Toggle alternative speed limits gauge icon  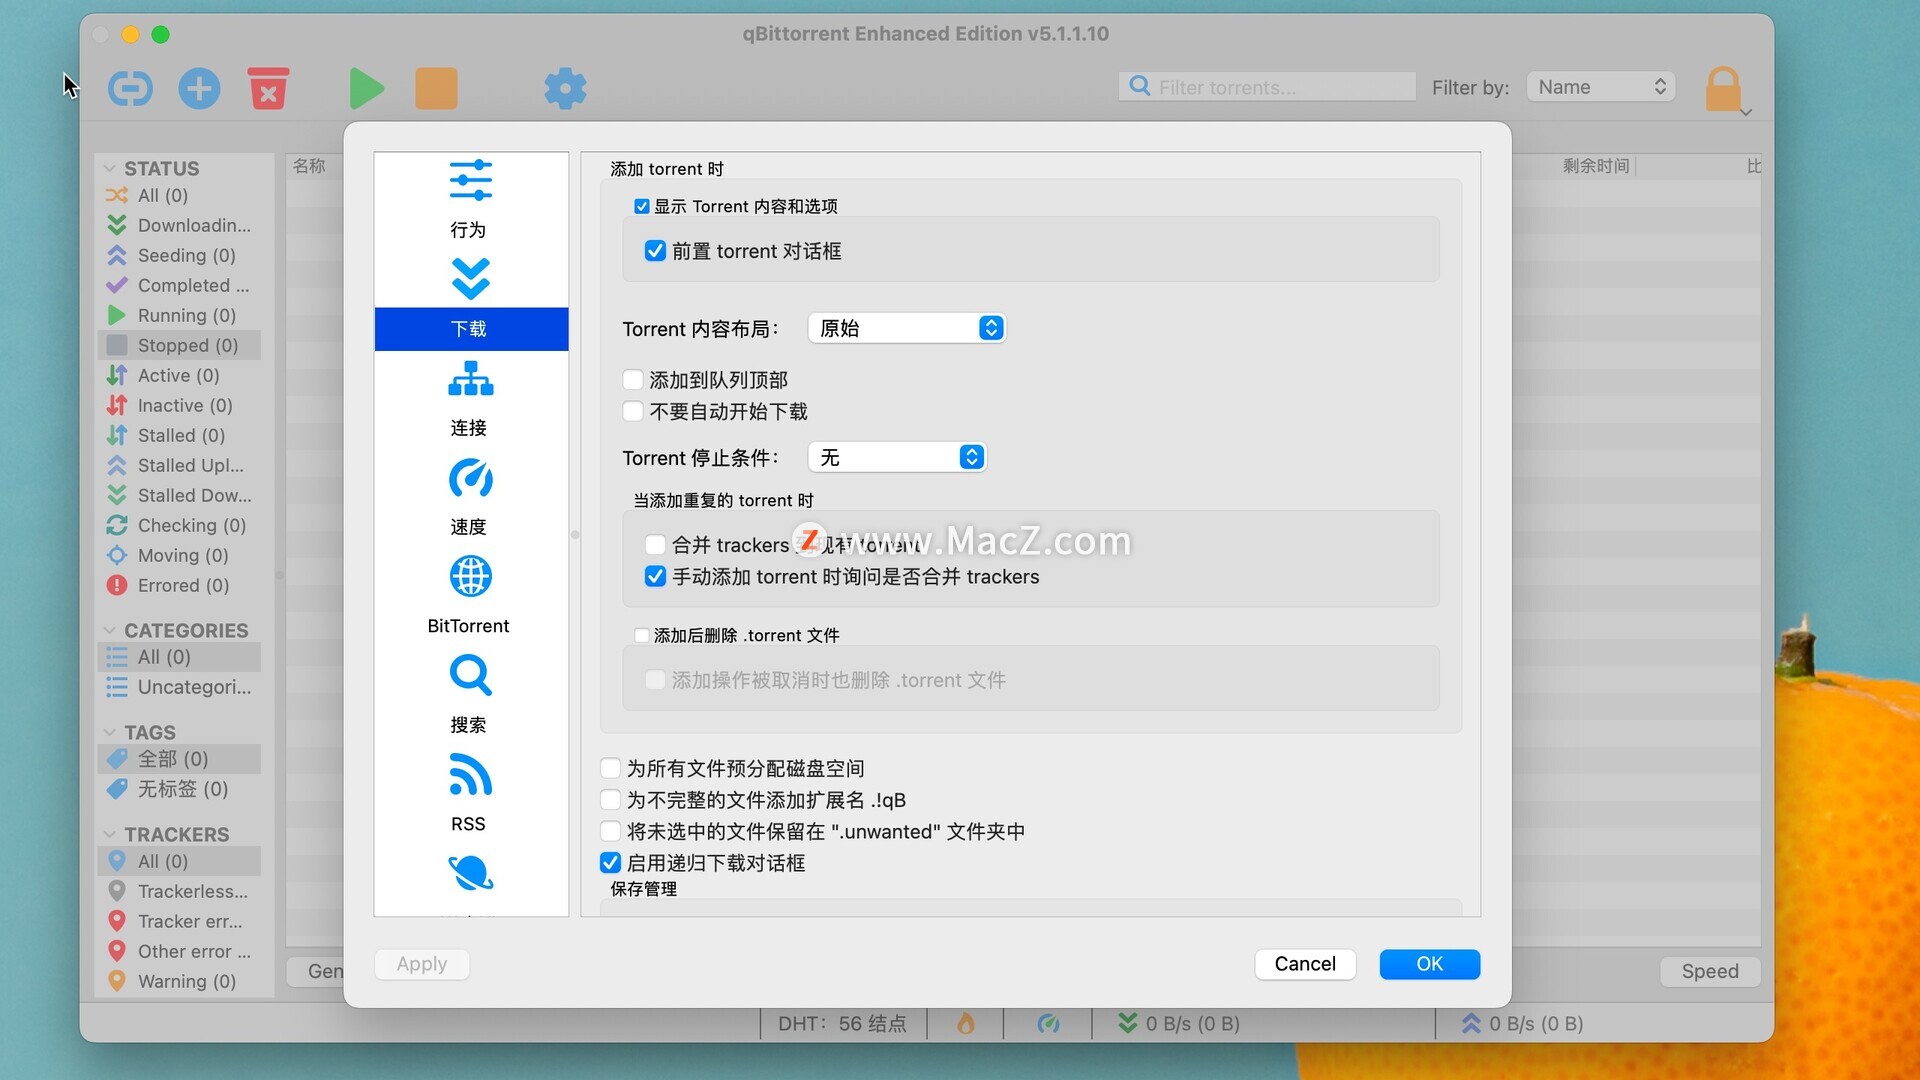1048,1023
